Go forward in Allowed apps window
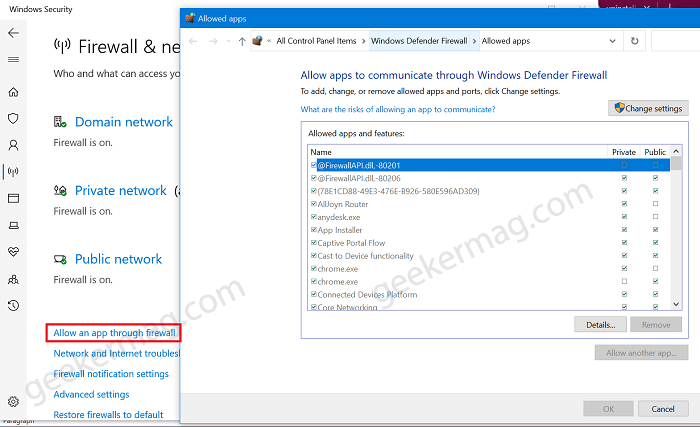The width and height of the screenshot is (700, 427). [x=213, y=42]
